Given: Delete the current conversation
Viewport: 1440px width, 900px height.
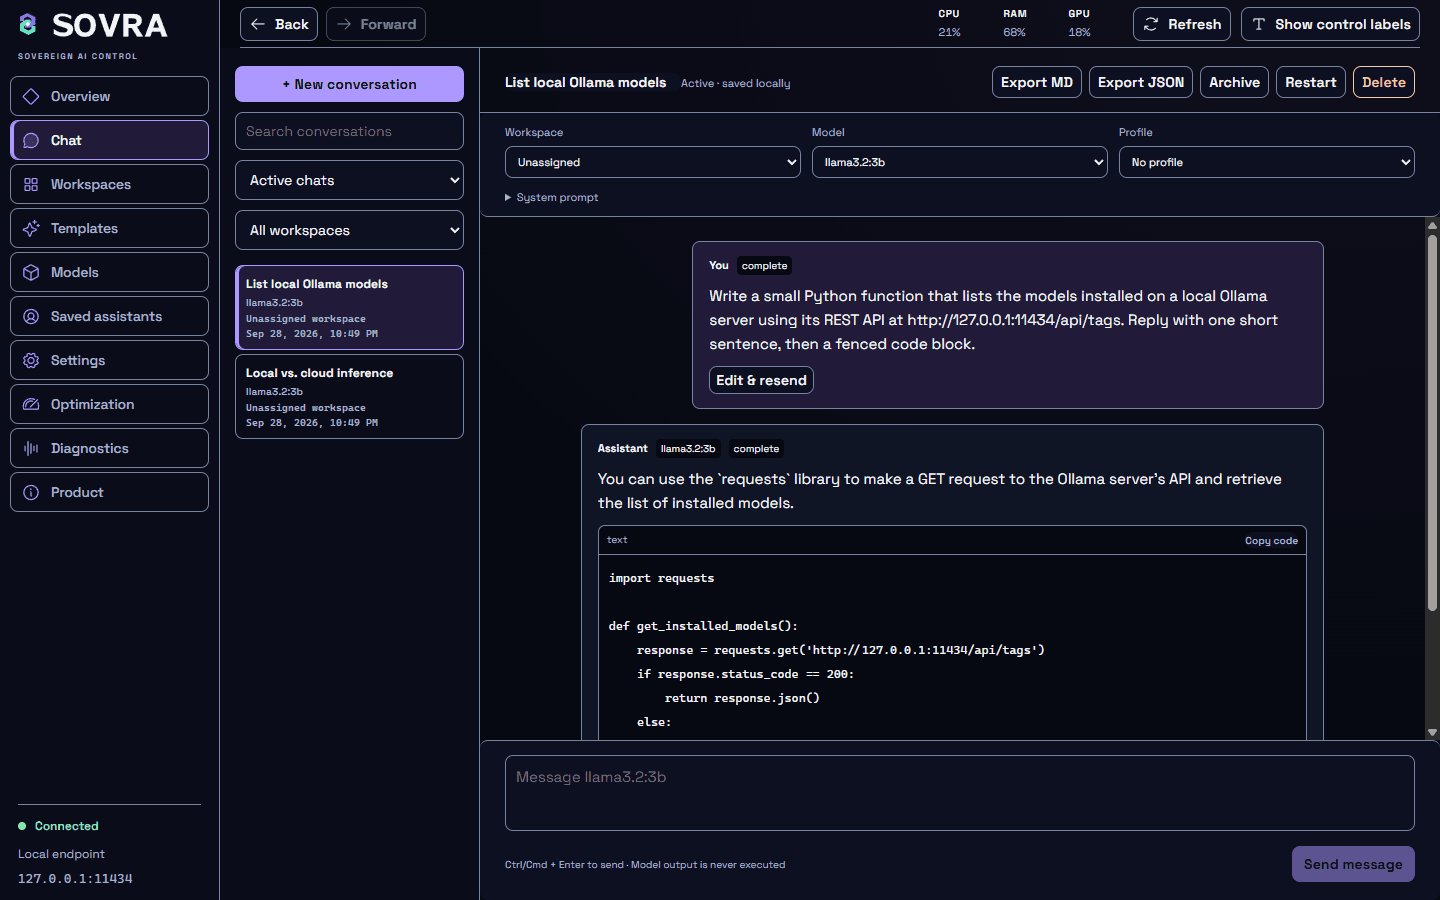Looking at the screenshot, I should pyautogui.click(x=1383, y=82).
